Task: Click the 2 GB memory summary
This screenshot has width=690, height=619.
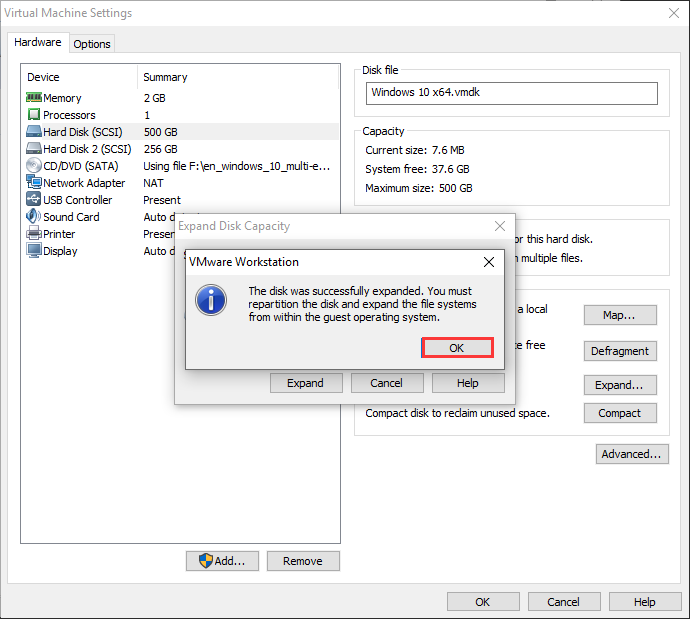Action: pos(154,98)
